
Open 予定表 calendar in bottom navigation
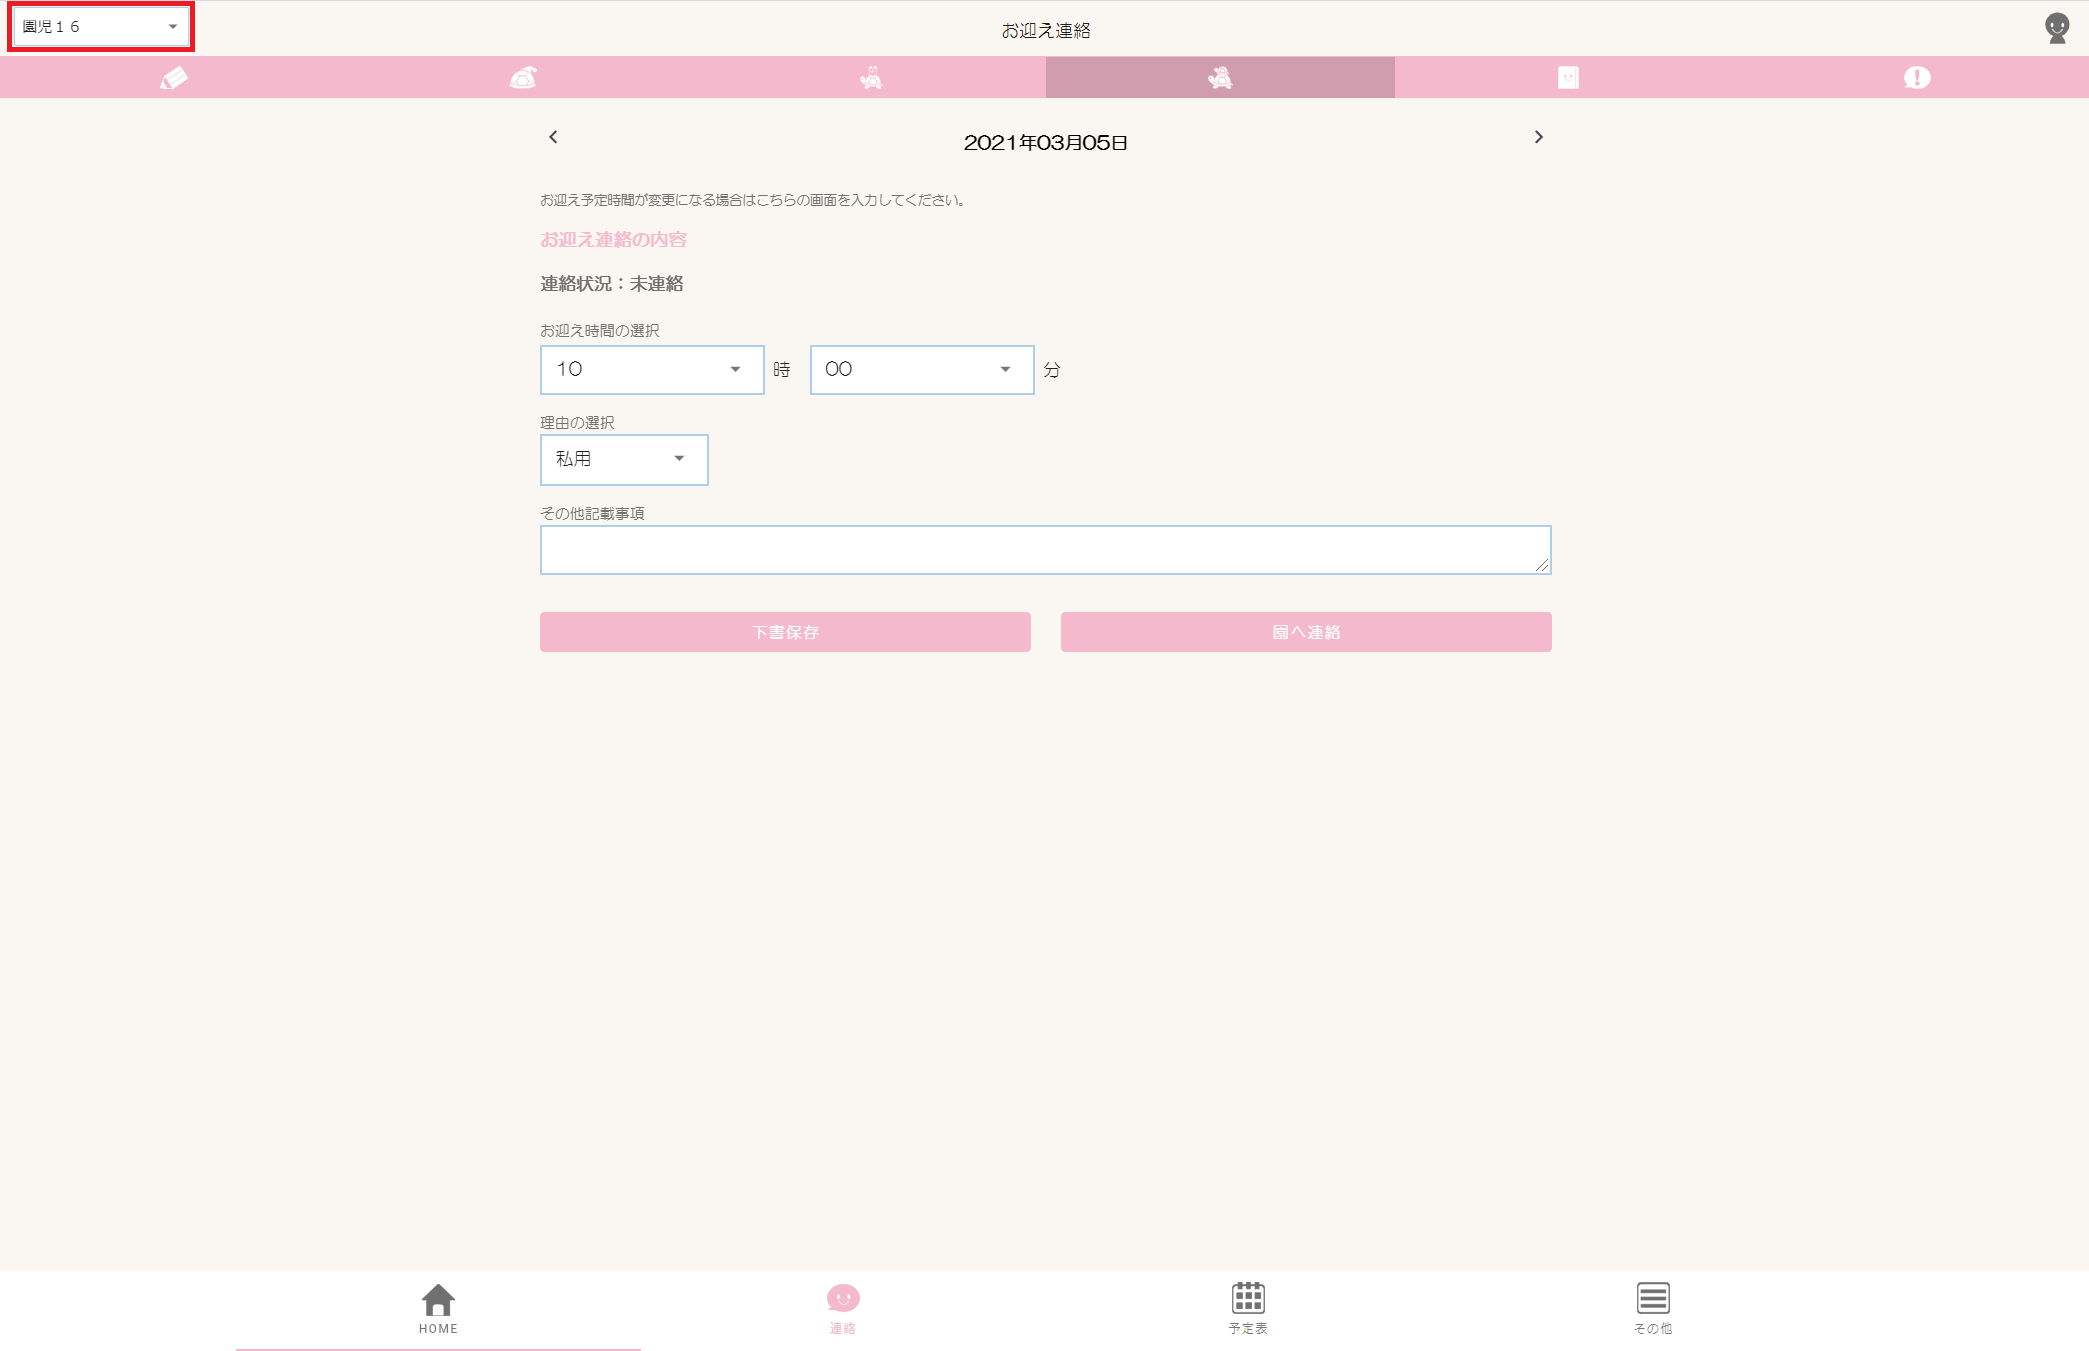click(1248, 1310)
